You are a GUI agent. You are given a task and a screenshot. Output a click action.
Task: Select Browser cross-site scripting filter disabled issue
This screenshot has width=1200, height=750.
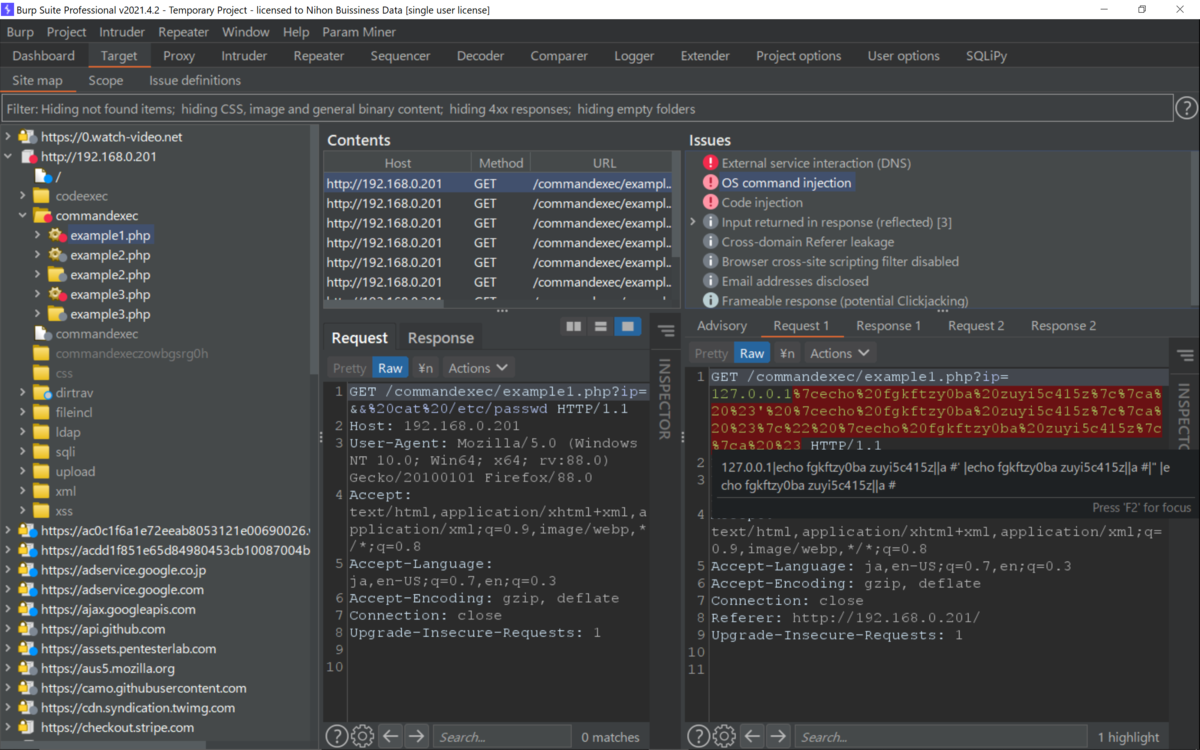click(x=840, y=262)
